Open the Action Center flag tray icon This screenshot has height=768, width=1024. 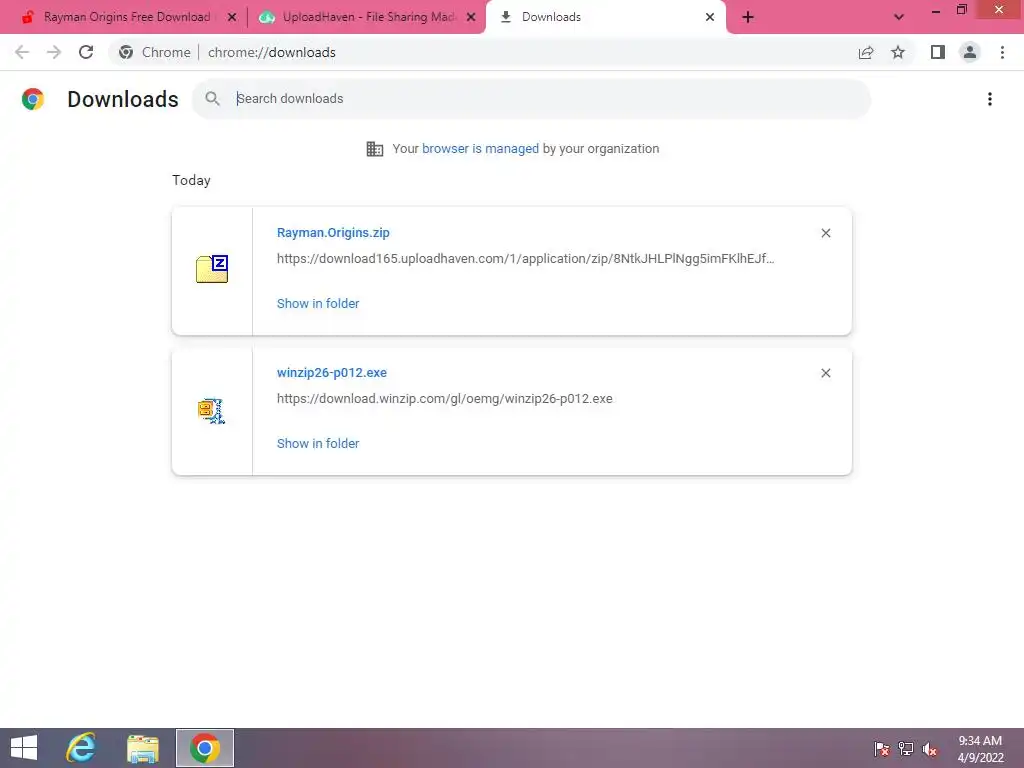[x=881, y=749]
